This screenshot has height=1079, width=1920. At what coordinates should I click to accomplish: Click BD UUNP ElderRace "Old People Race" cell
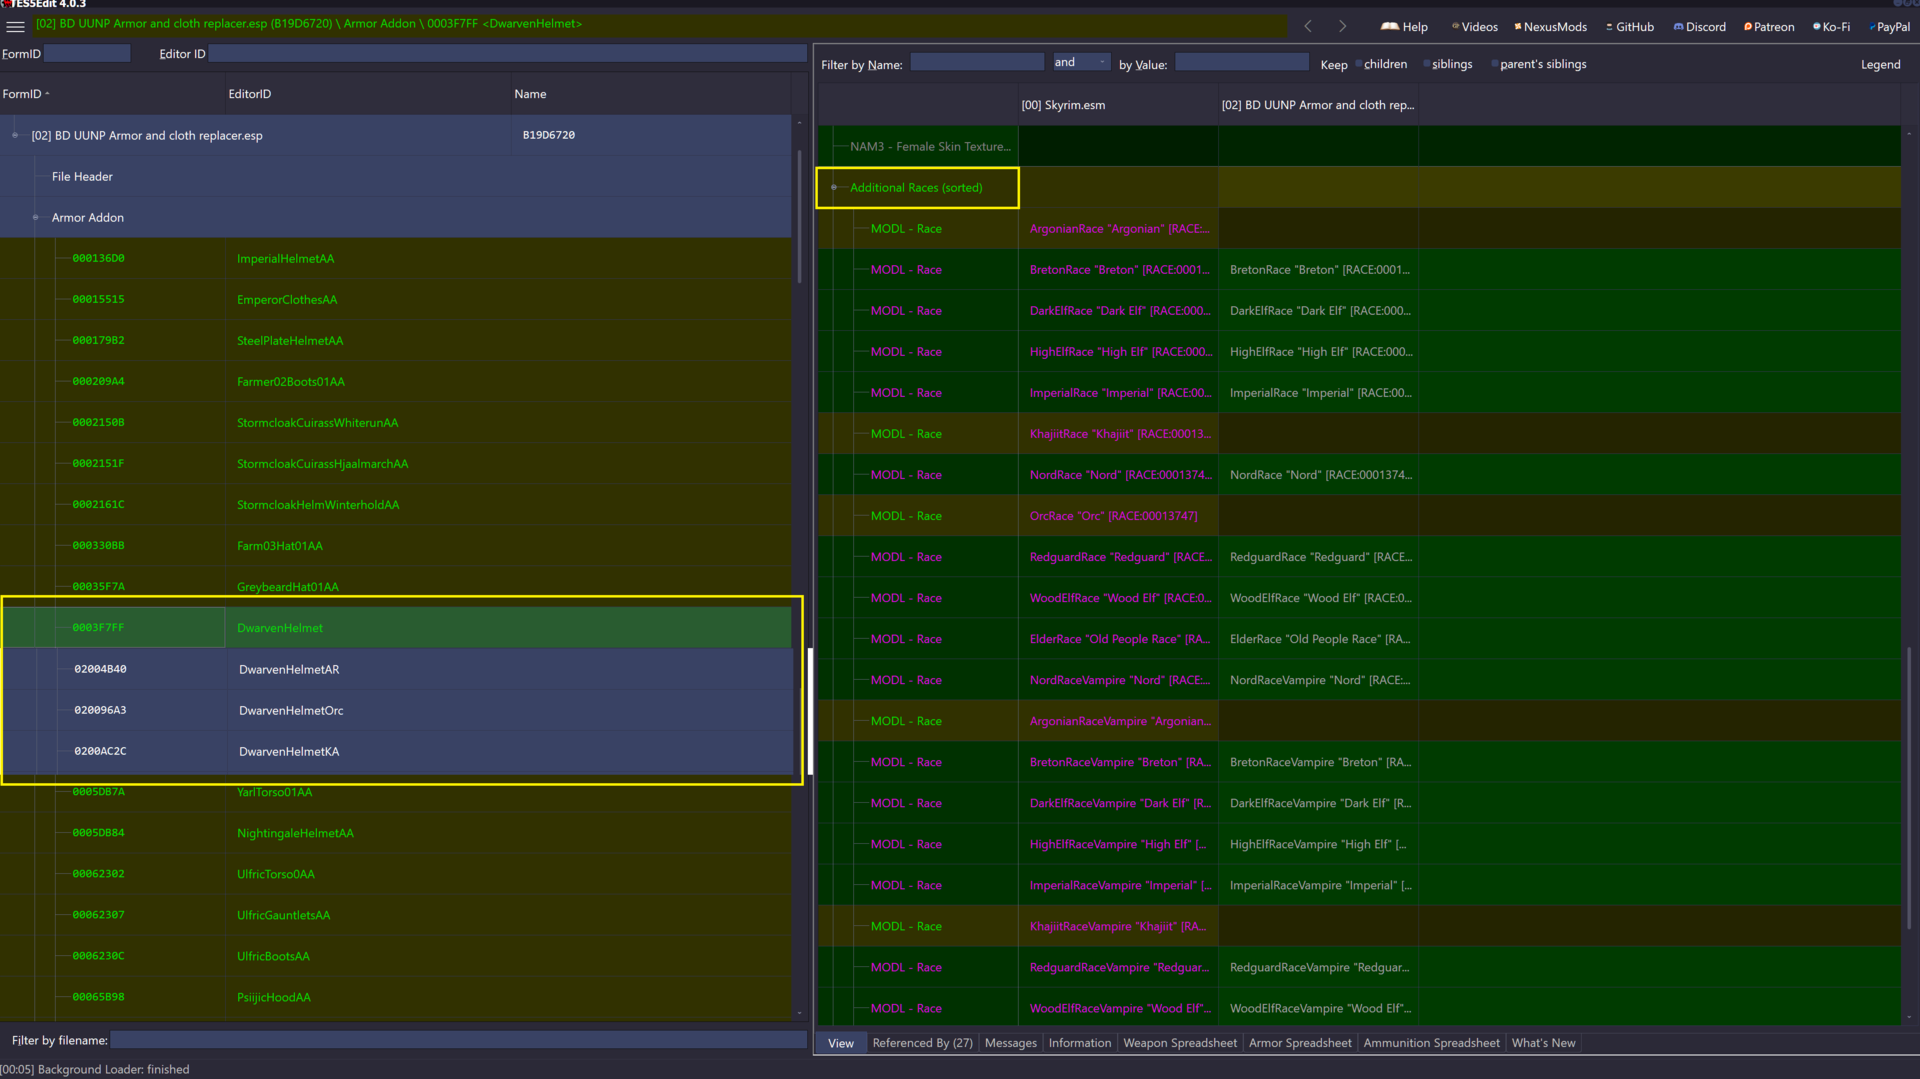[x=1318, y=639]
